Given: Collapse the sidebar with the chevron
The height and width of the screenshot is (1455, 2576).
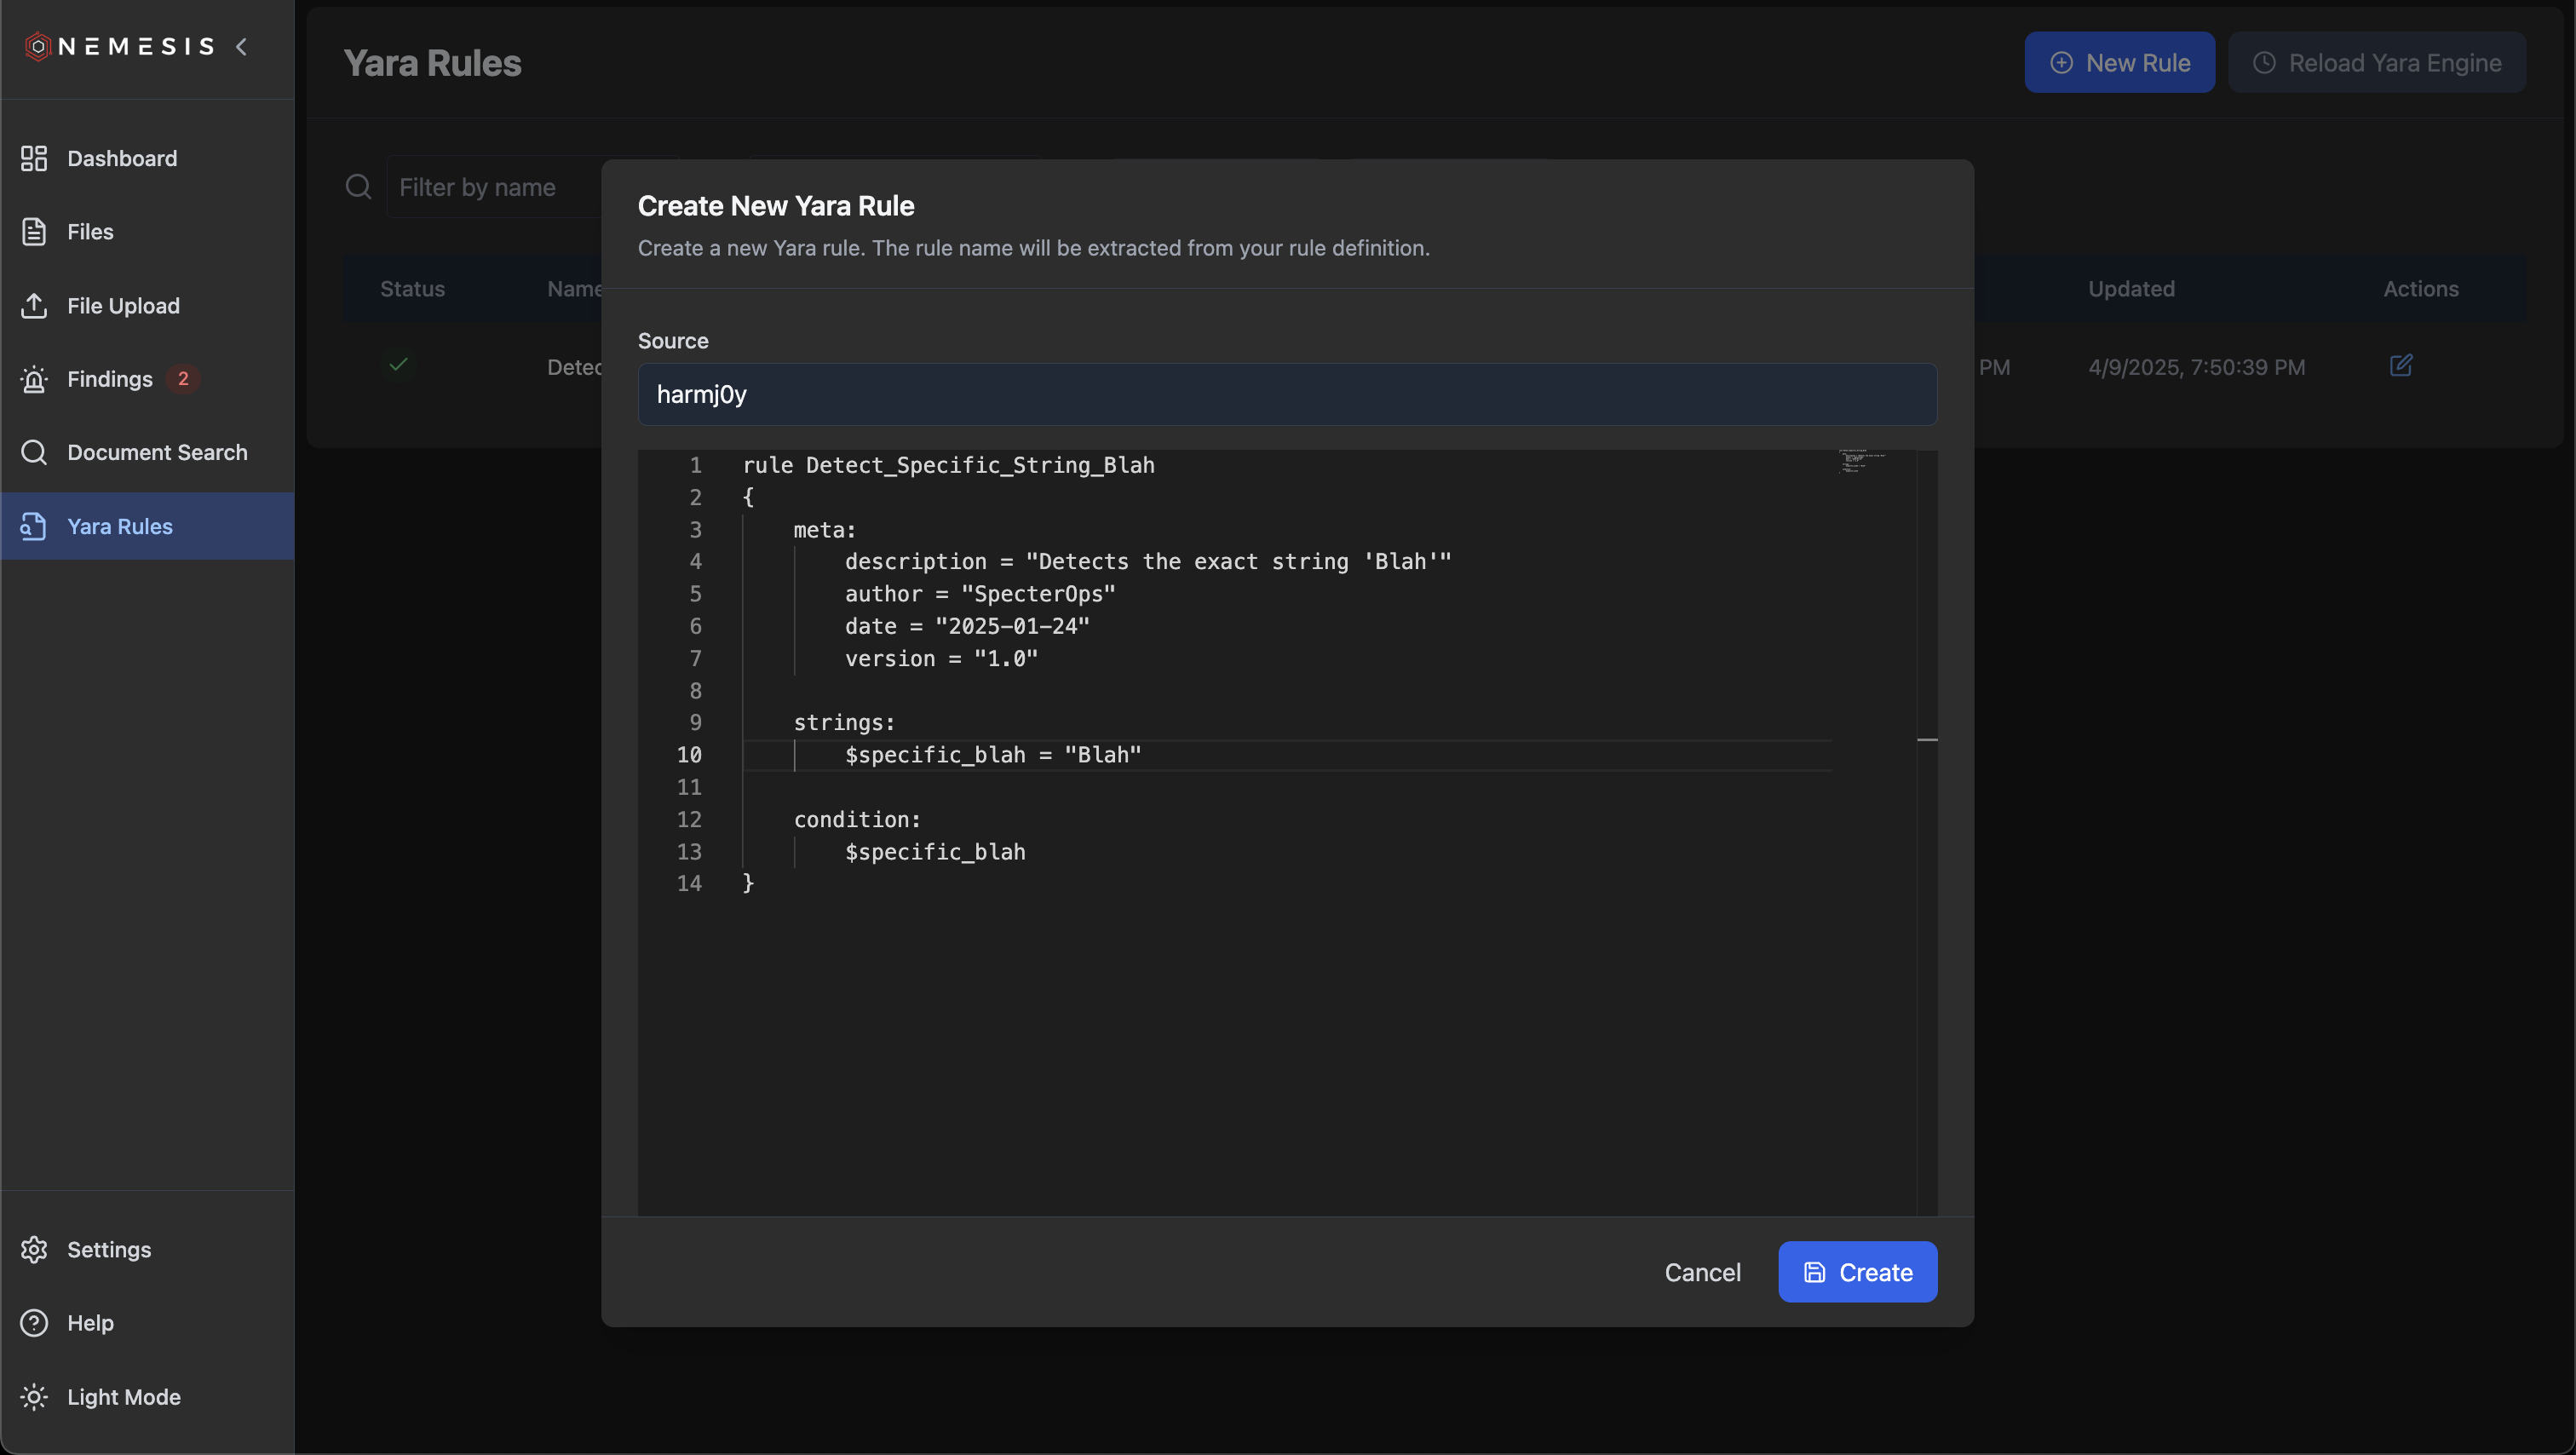Looking at the screenshot, I should (241, 46).
